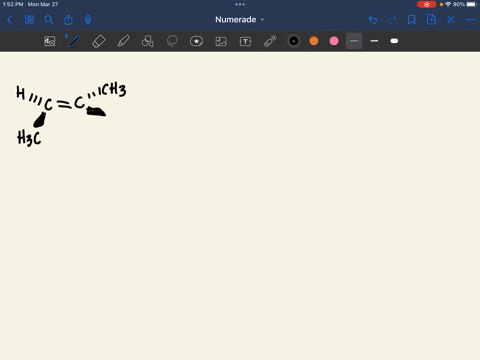
Task: Open the Numerade title dropdown
Action: click(x=240, y=20)
